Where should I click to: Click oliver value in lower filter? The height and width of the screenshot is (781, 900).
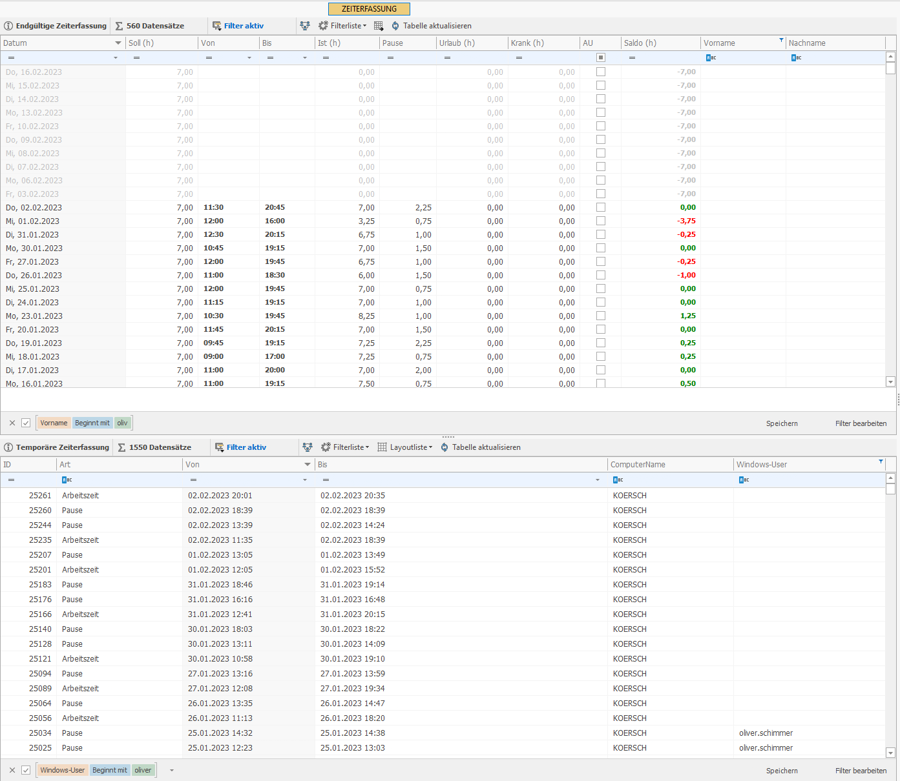point(143,770)
